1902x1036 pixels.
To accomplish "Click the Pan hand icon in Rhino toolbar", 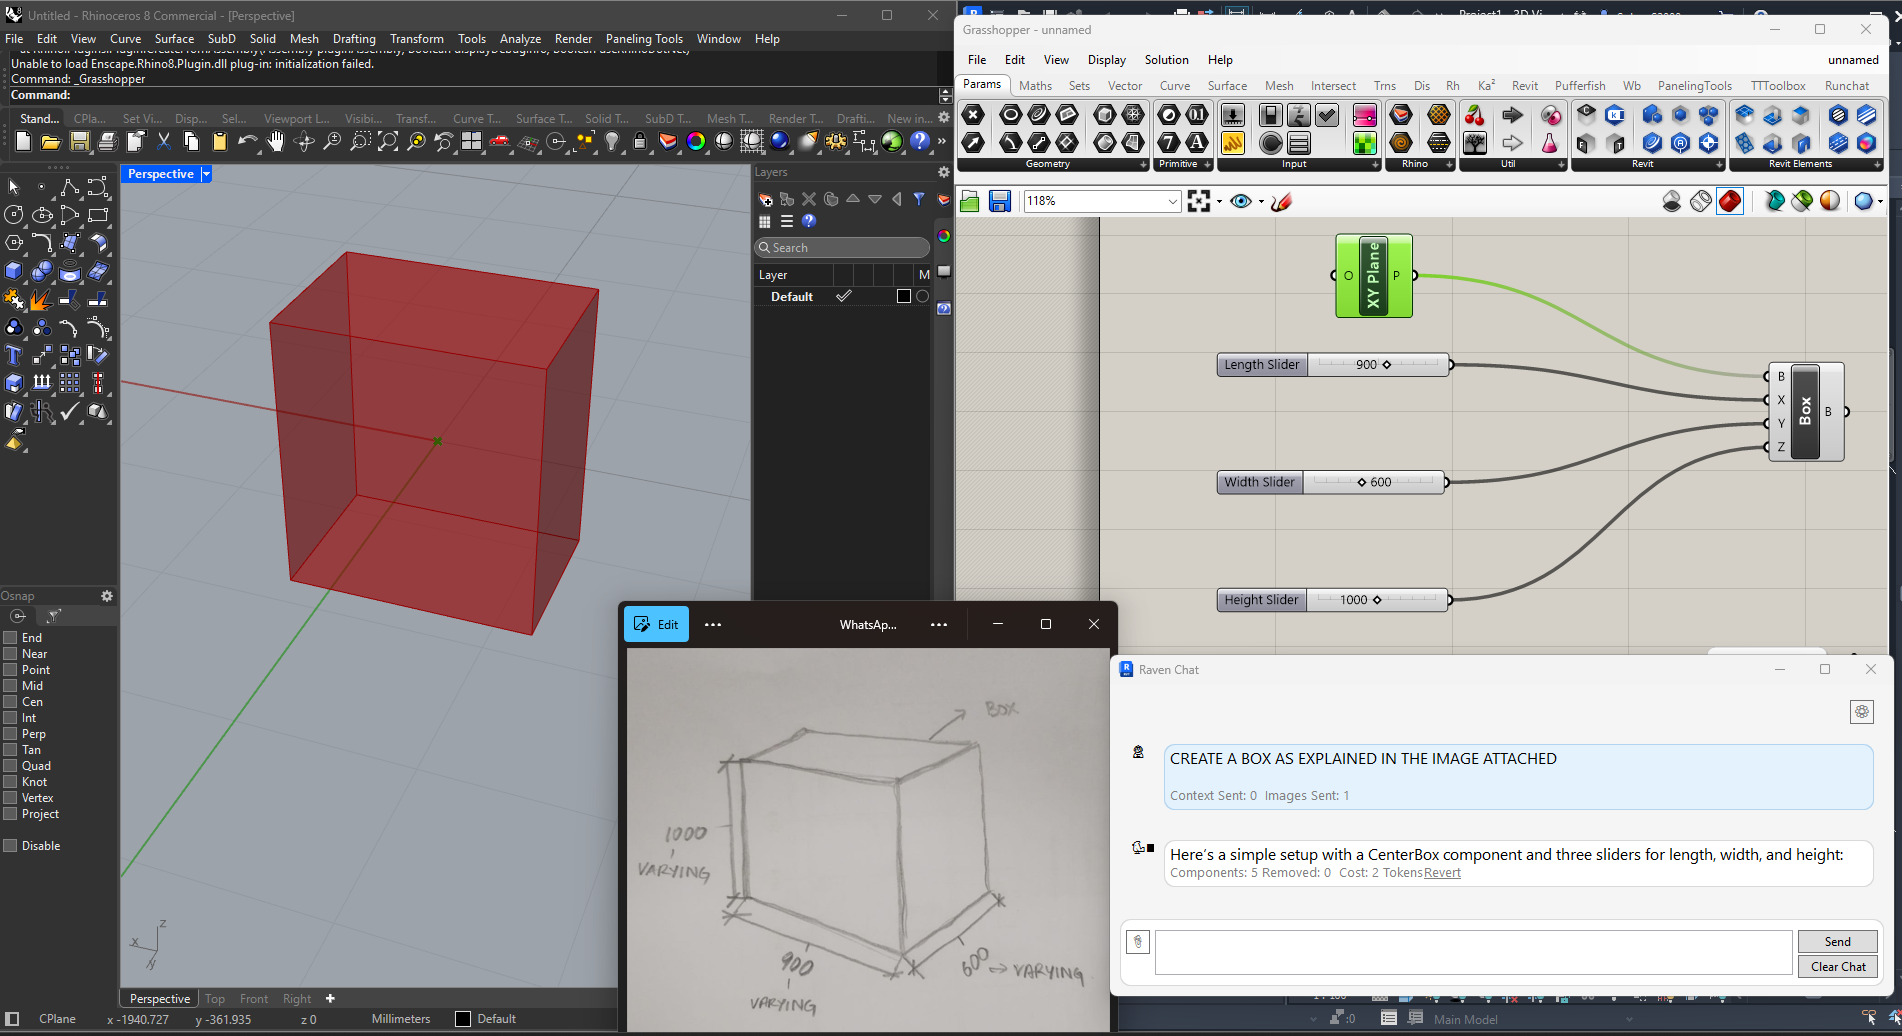I will coord(276,142).
